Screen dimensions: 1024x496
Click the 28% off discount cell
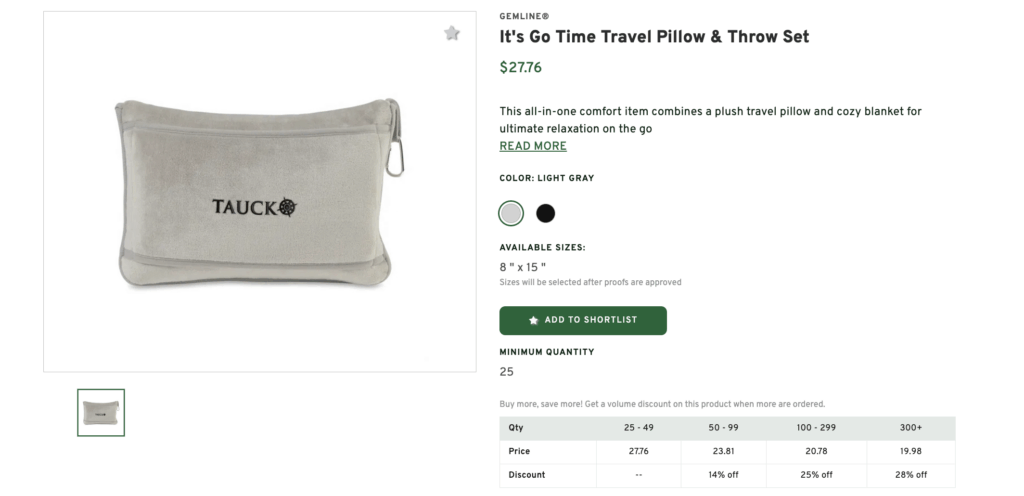tap(911, 475)
